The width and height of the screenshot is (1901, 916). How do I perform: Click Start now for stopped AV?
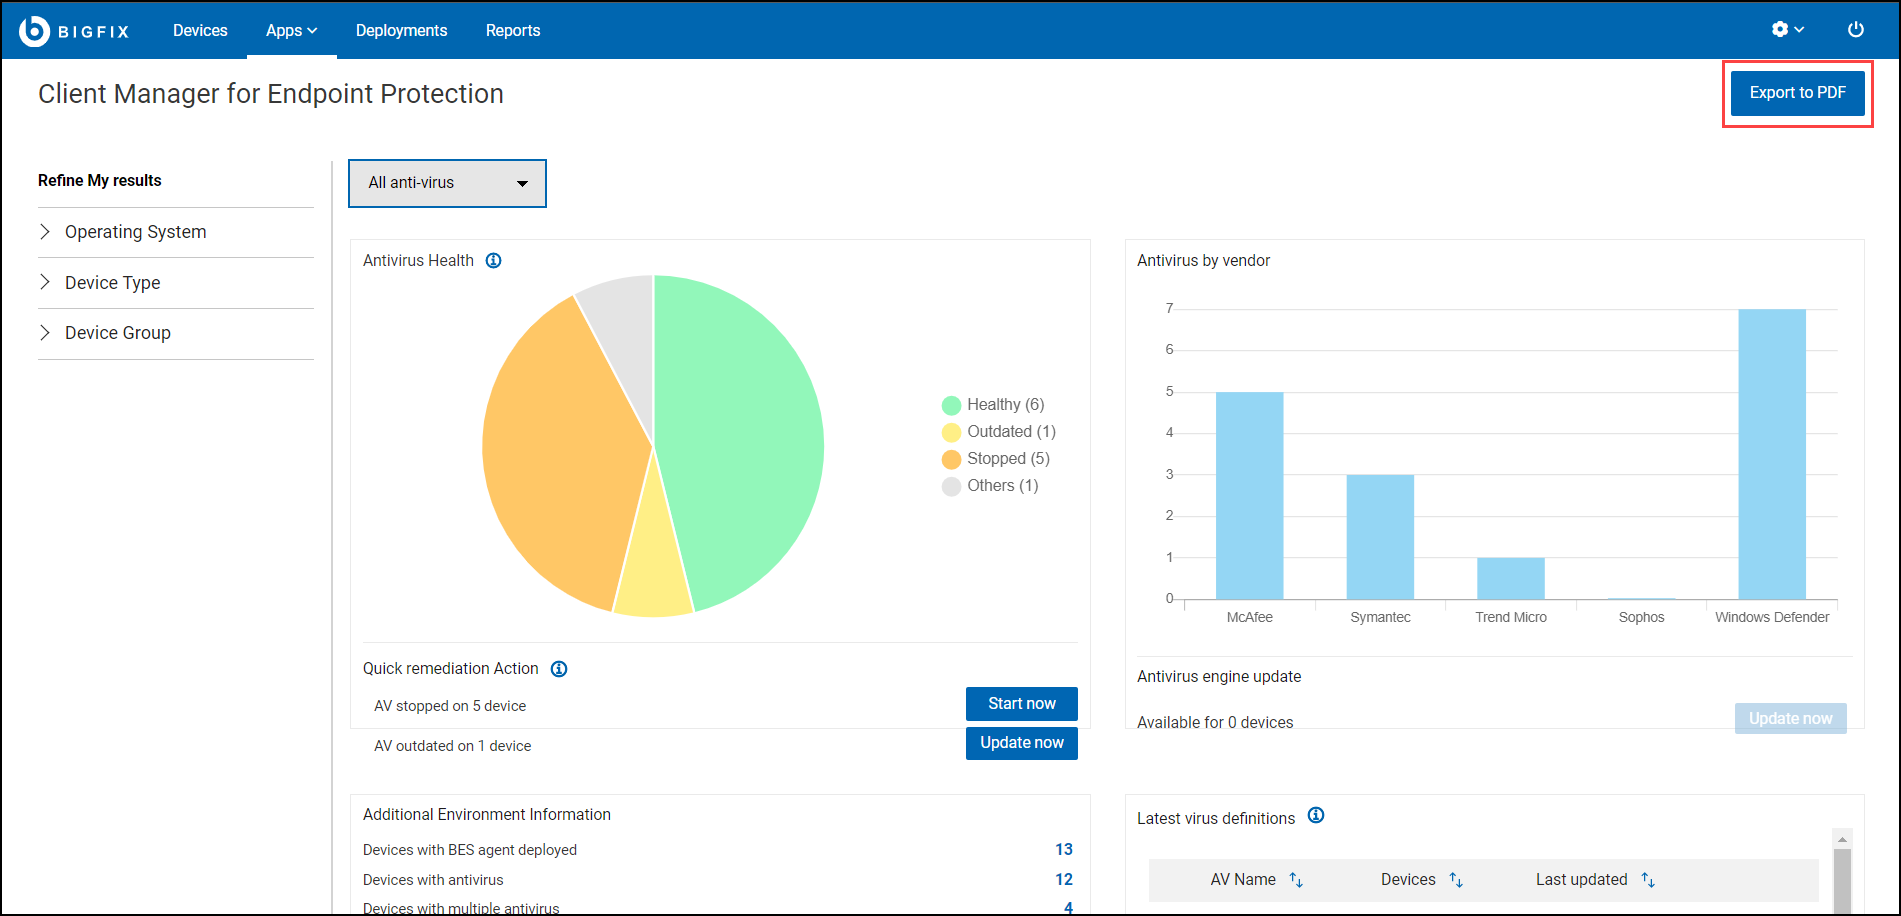(x=1021, y=704)
